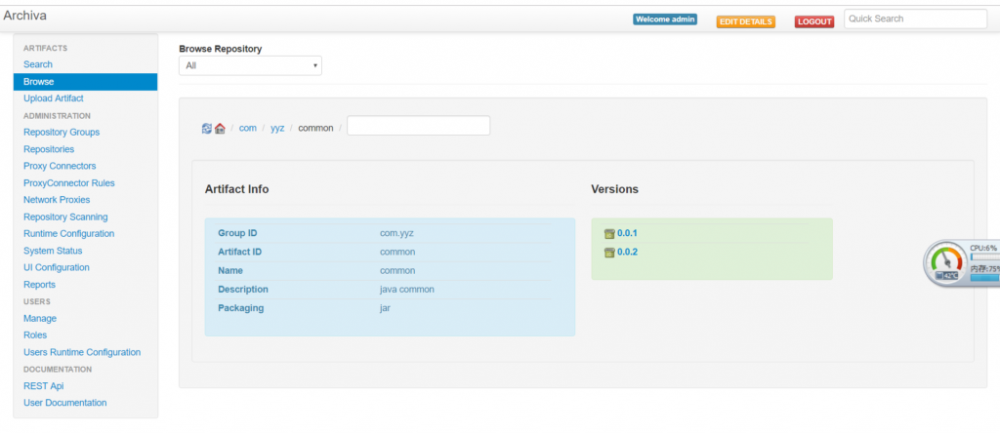Click the Artifact Info heading

[237, 189]
